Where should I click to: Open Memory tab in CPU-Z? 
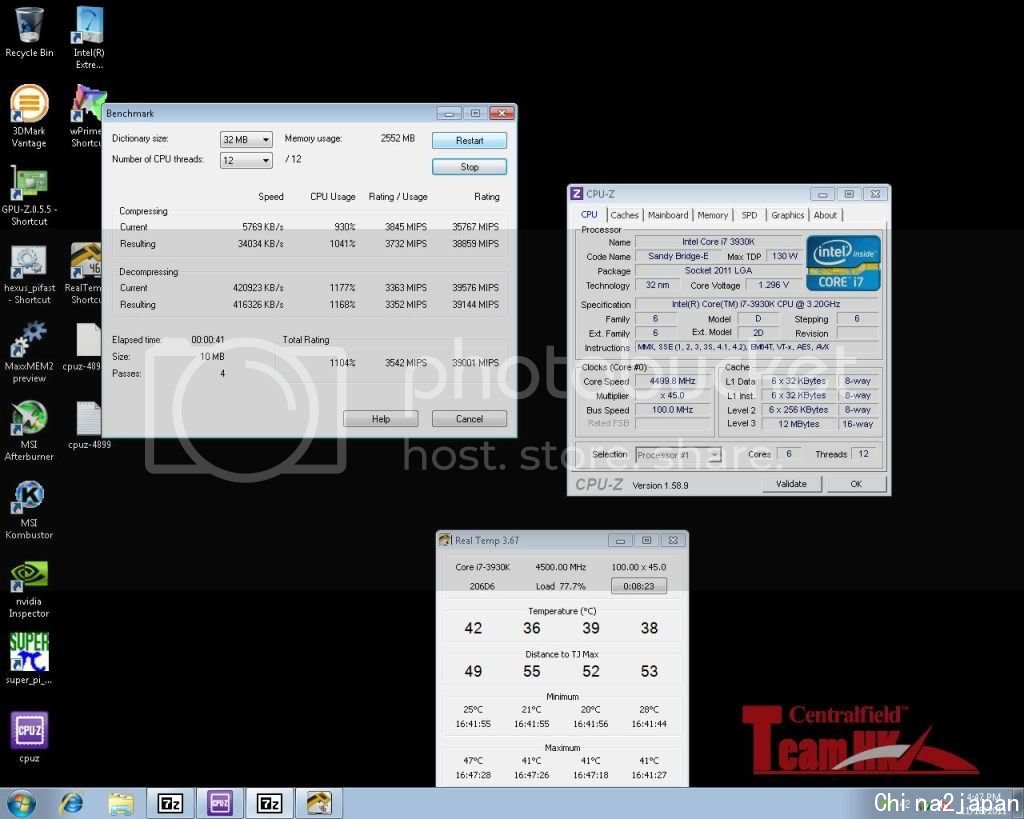712,215
